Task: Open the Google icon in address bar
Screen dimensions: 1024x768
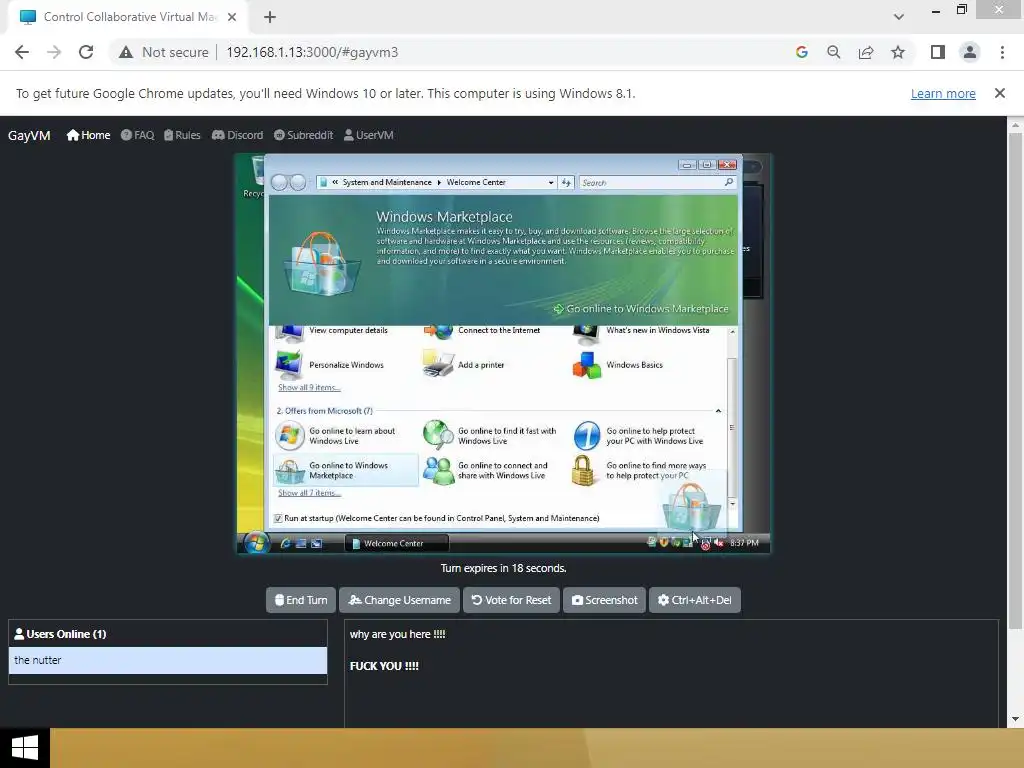Action: pyautogui.click(x=801, y=52)
